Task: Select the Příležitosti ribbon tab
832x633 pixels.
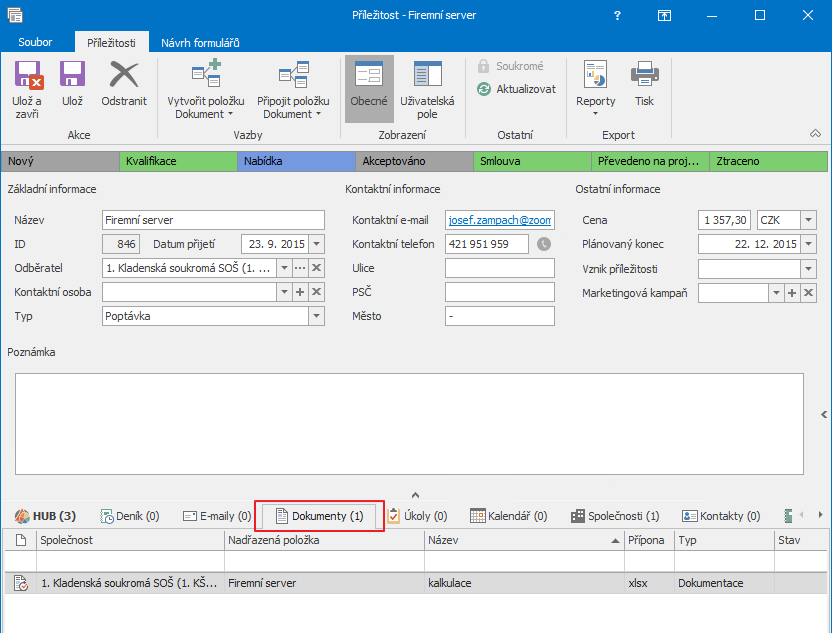Action: tap(111, 42)
